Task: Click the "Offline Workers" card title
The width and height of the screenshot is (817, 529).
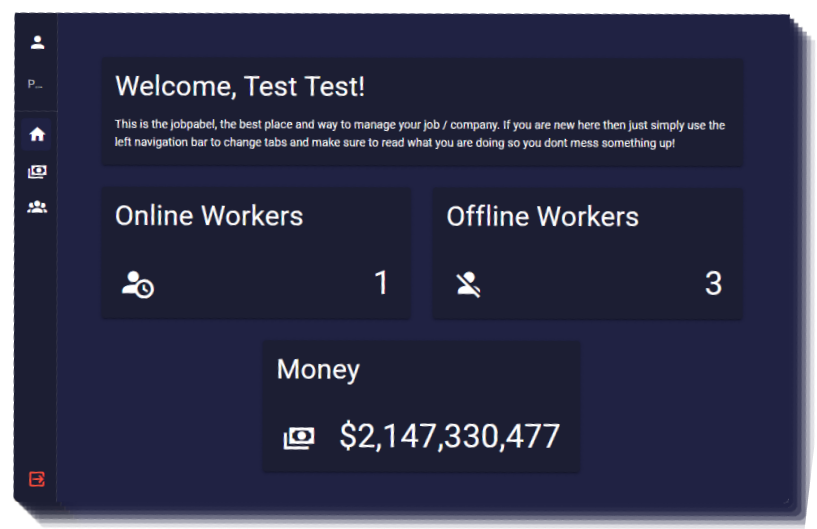Action: click(542, 216)
